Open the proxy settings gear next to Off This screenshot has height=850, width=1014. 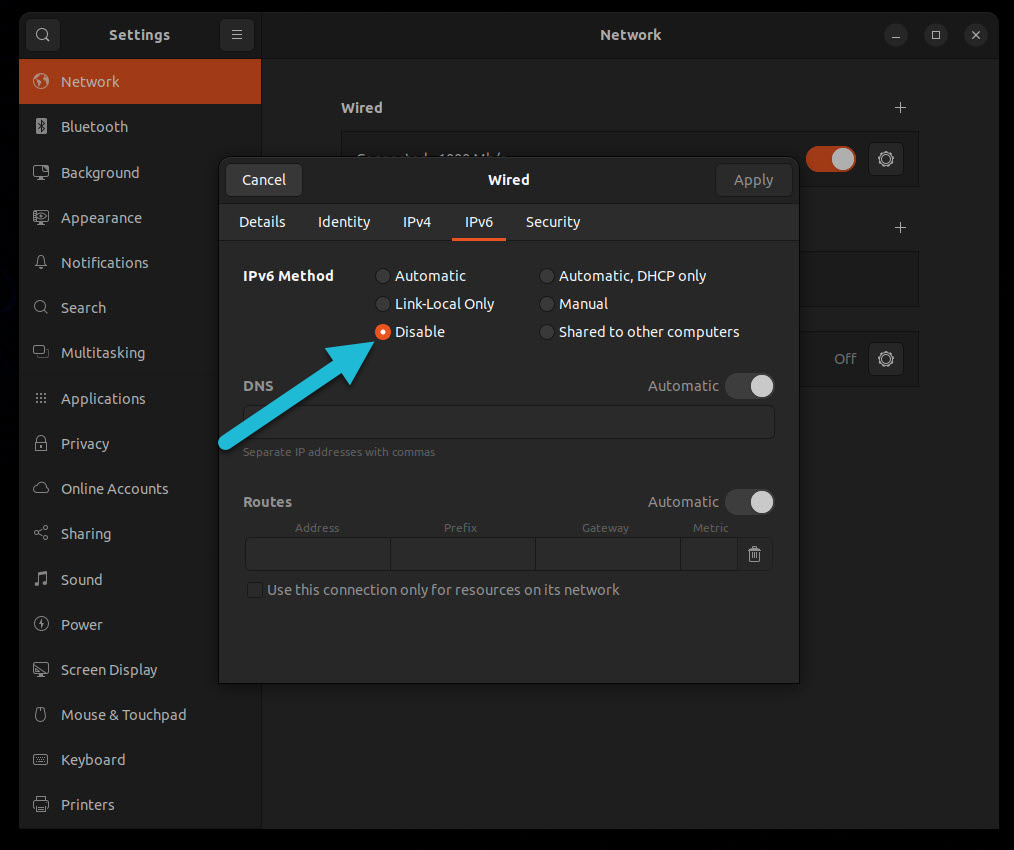pyautogui.click(x=886, y=358)
